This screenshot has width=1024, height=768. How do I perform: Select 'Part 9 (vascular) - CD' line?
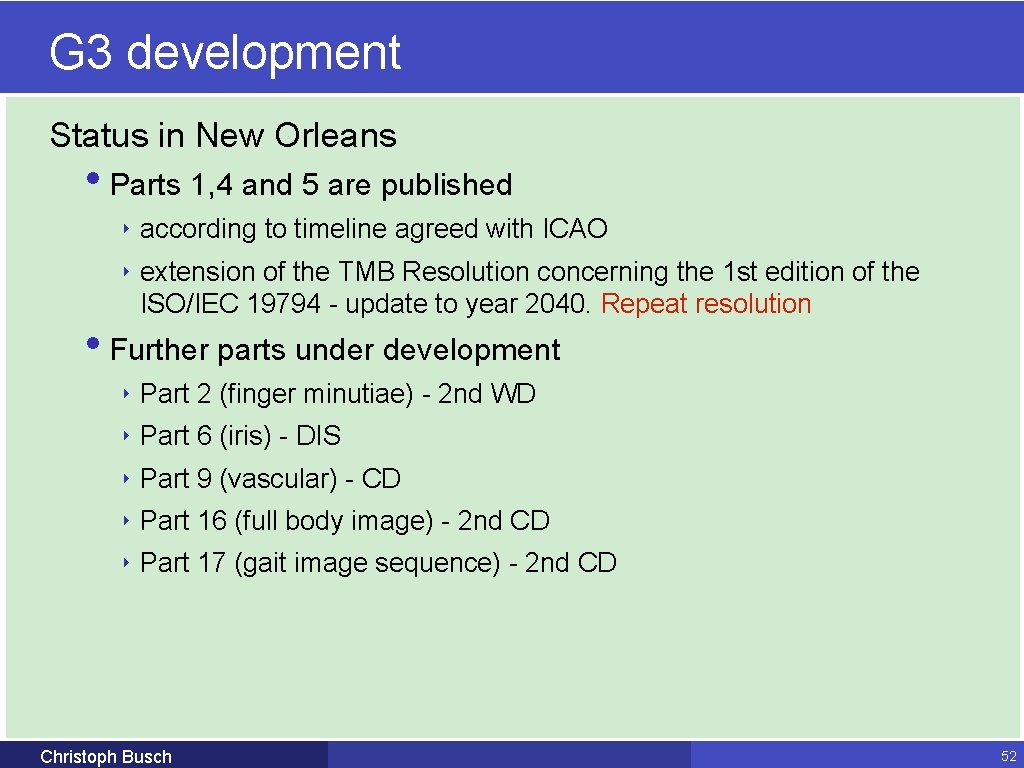click(270, 479)
